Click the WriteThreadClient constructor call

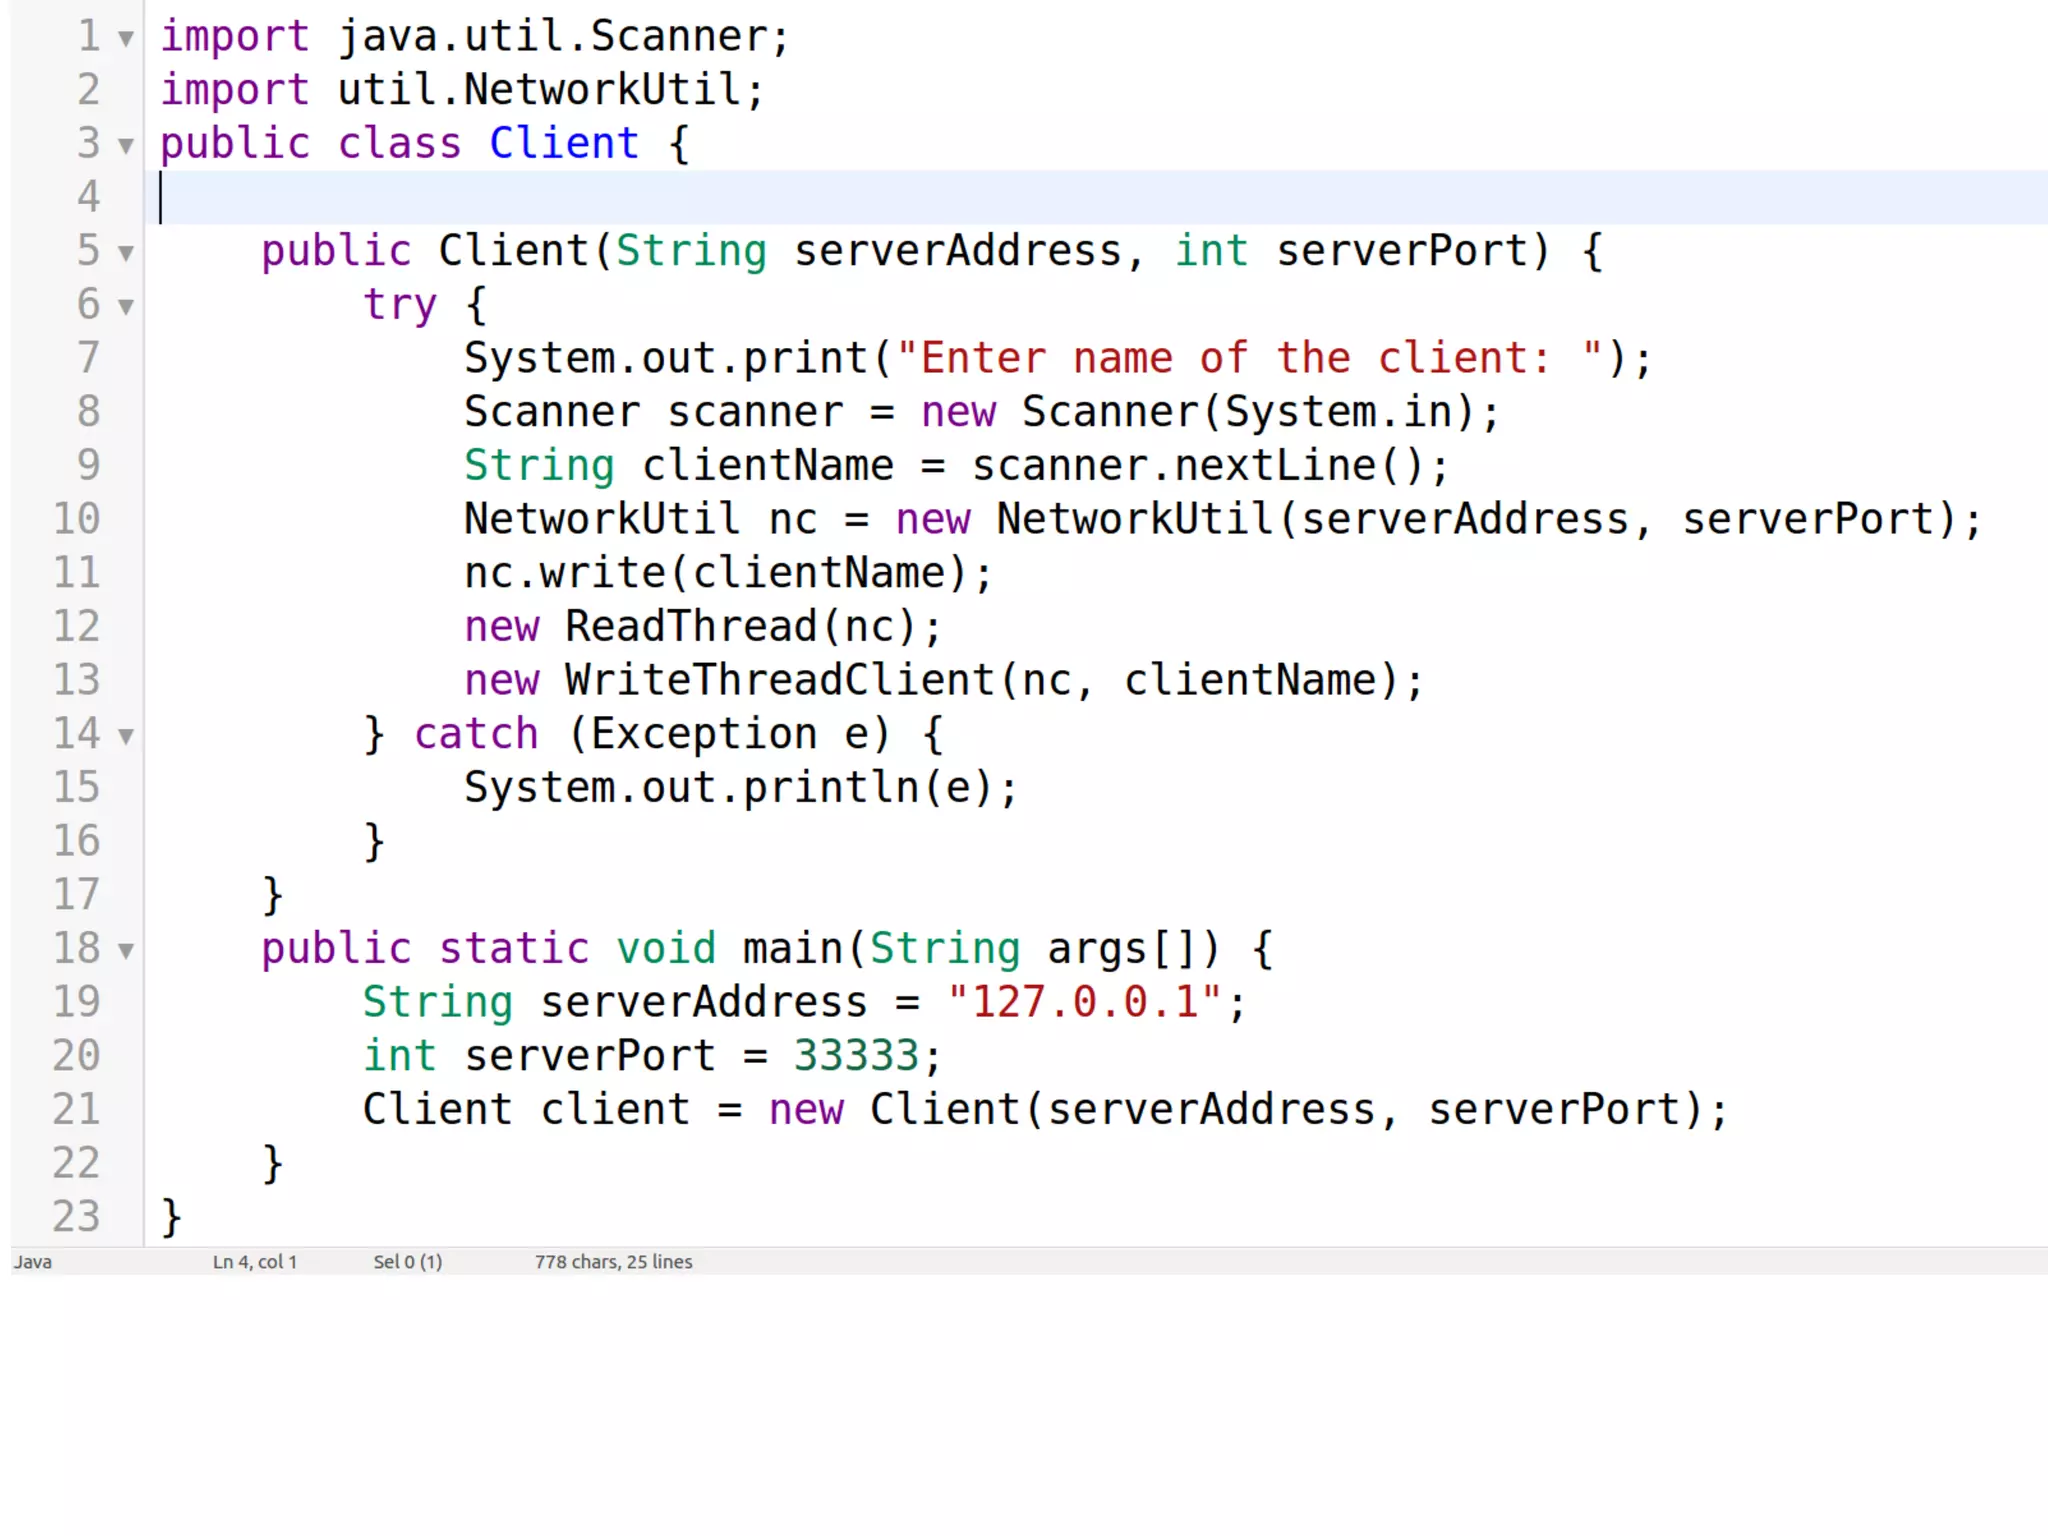point(780,681)
